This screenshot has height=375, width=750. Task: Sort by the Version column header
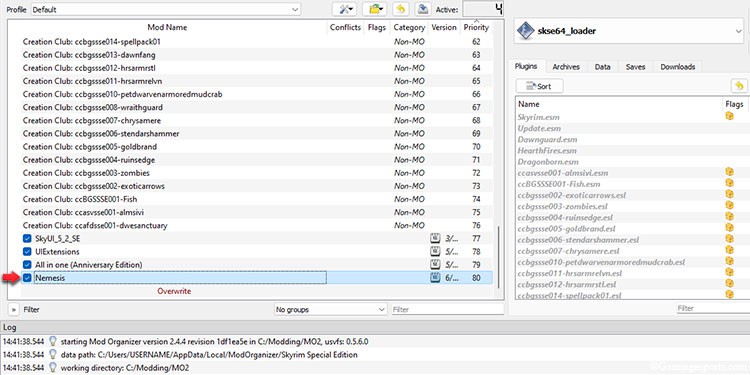click(x=444, y=27)
